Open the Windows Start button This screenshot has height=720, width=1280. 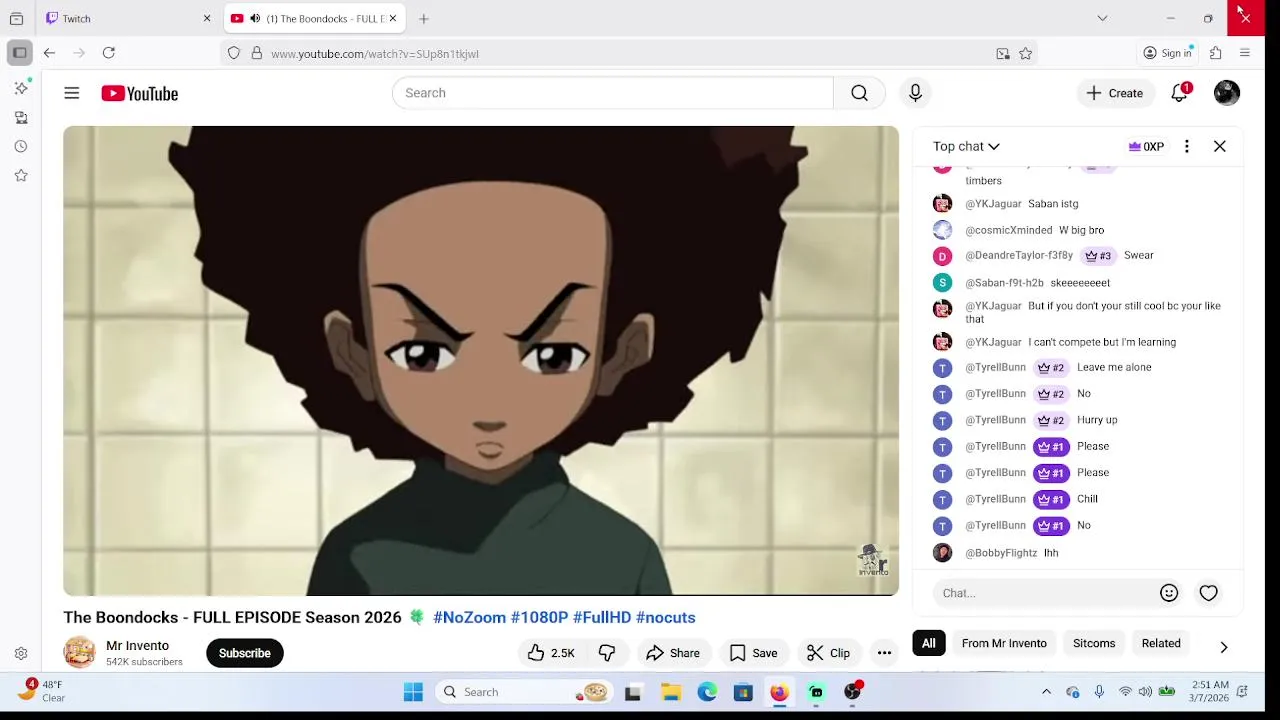(413, 692)
